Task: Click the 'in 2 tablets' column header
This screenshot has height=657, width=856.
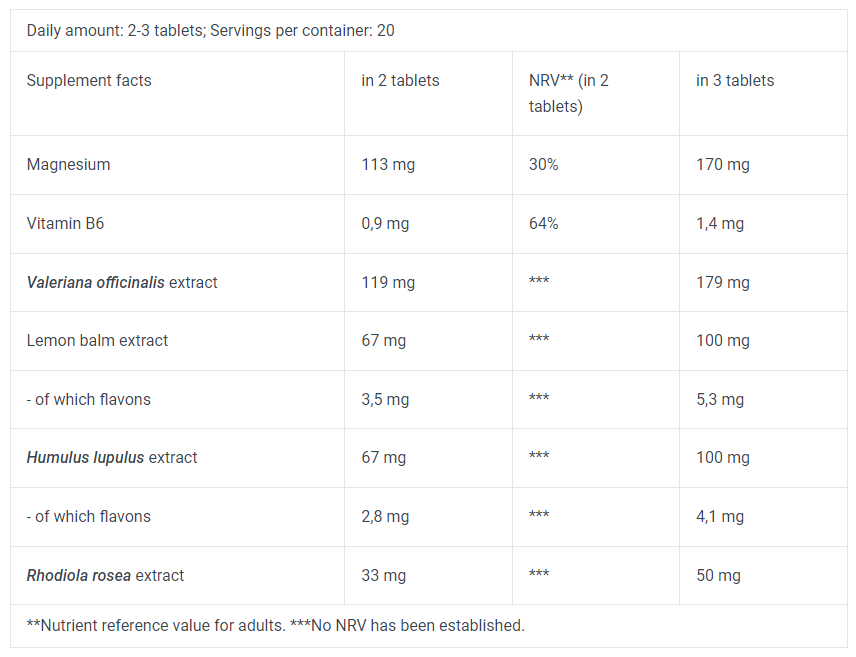Action: click(x=400, y=80)
